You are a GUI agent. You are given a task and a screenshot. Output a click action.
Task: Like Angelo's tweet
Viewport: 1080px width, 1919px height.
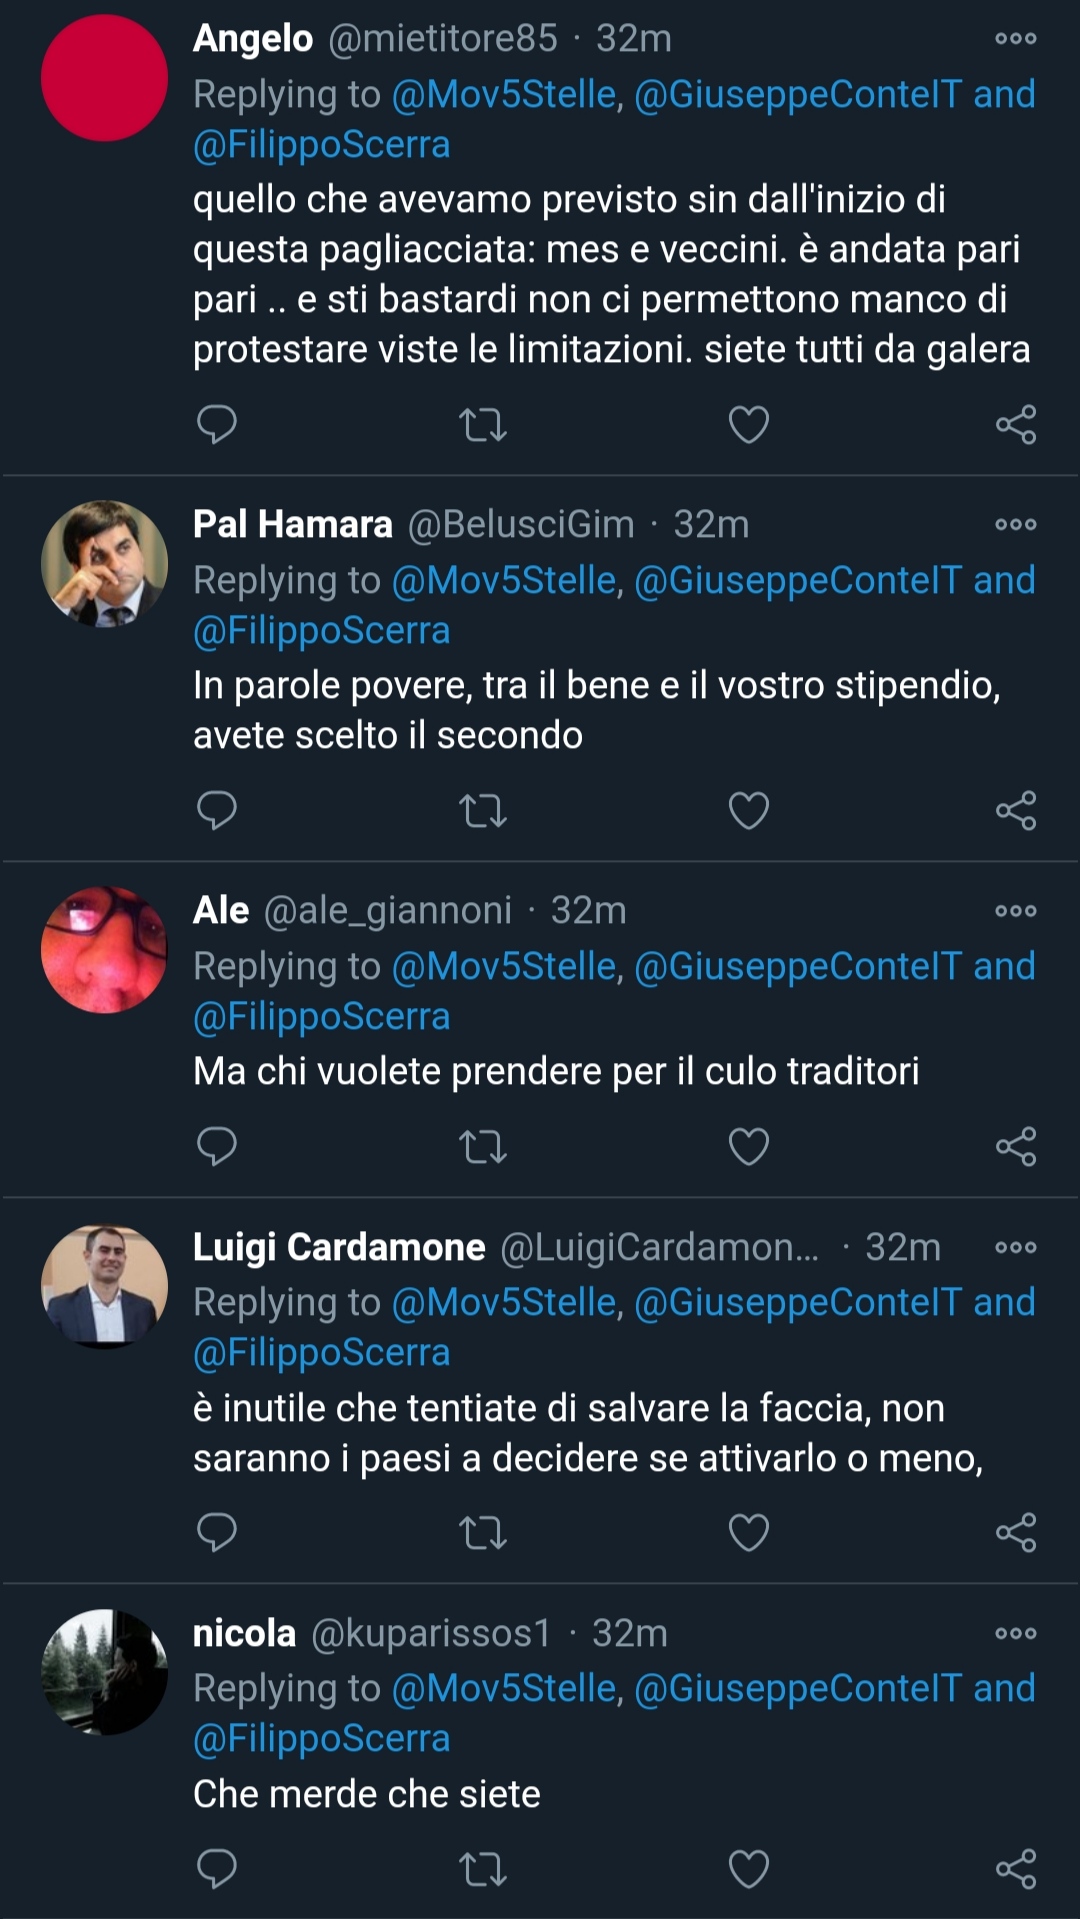[x=749, y=425]
